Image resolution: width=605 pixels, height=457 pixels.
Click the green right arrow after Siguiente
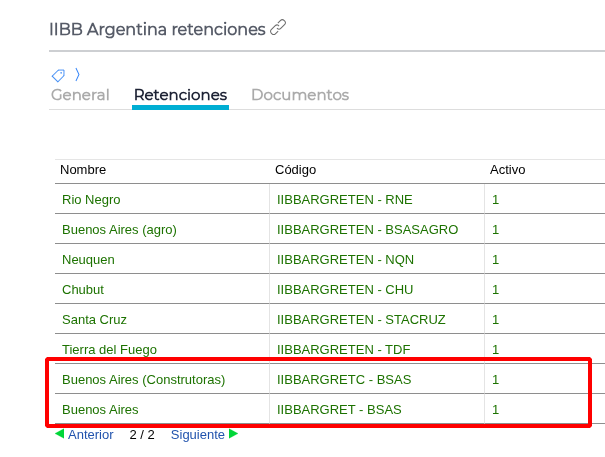click(234, 435)
